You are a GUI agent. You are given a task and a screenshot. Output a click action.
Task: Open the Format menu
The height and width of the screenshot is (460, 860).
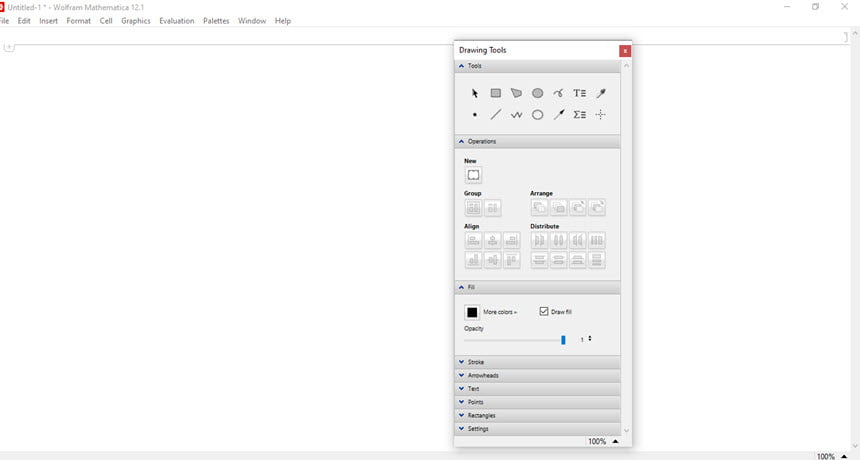coord(78,21)
